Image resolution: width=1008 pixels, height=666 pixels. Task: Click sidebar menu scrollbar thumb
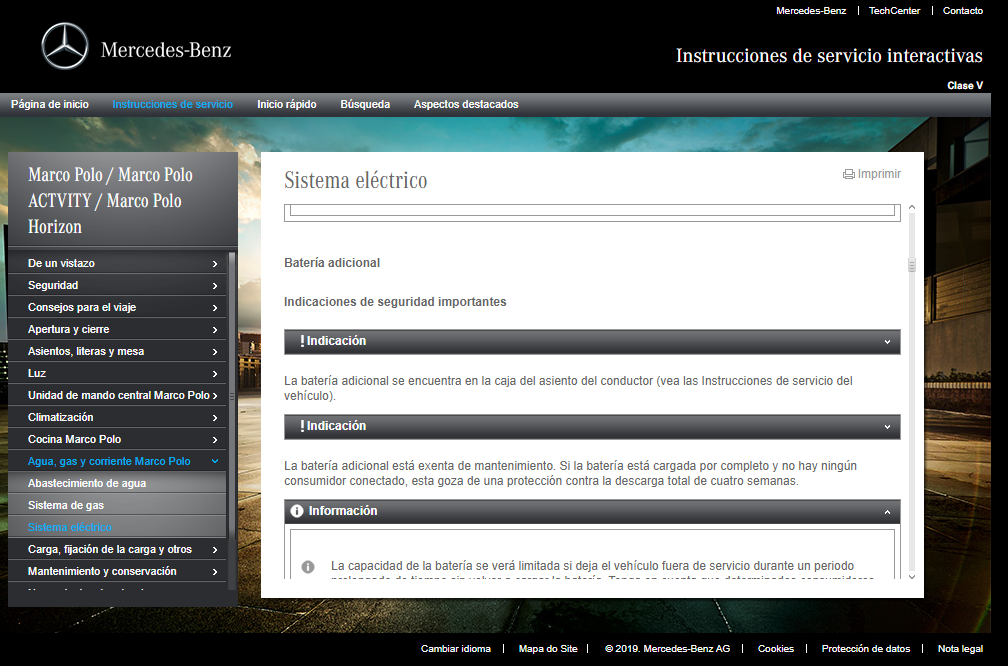[x=232, y=397]
